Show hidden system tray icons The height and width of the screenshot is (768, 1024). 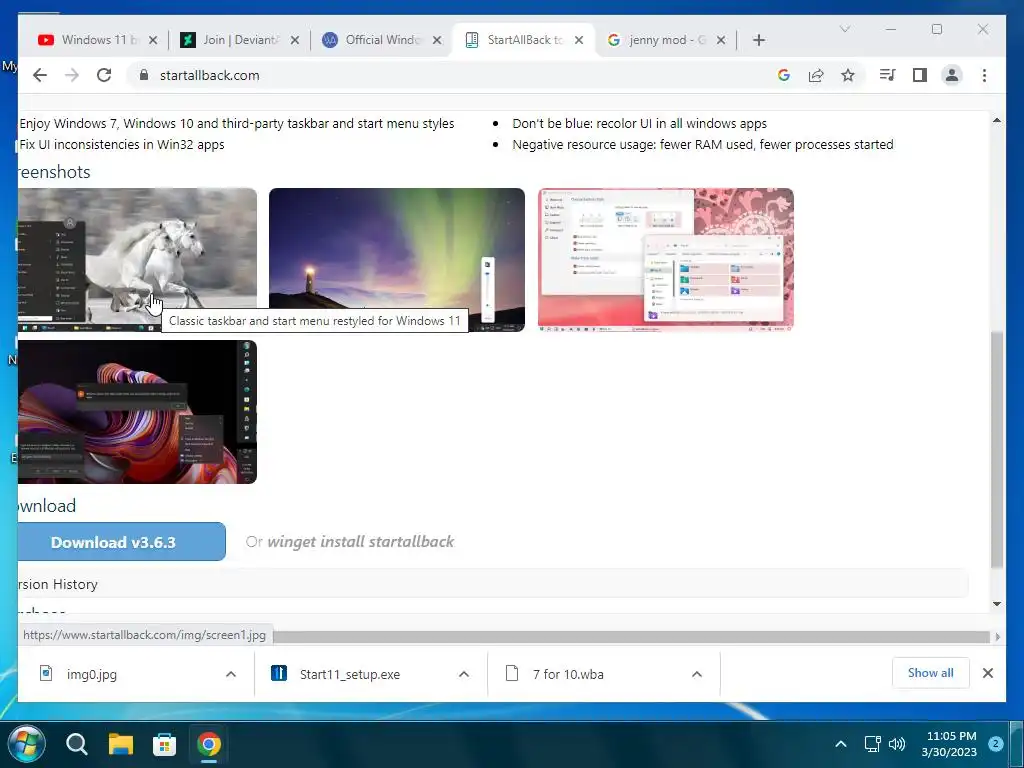841,744
